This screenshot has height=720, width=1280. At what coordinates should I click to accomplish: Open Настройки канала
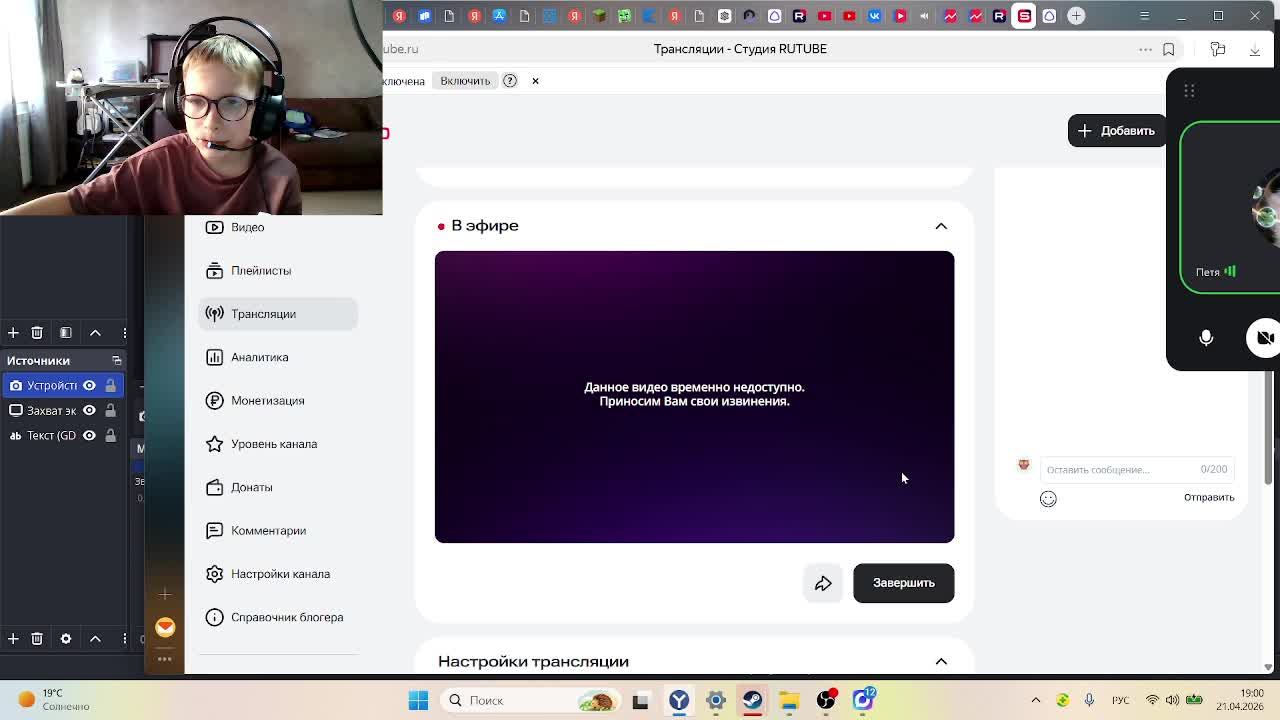click(278, 574)
